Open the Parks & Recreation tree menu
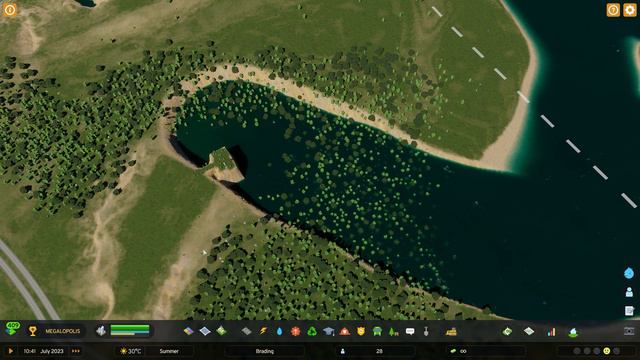This screenshot has width=640, height=360. [x=393, y=331]
